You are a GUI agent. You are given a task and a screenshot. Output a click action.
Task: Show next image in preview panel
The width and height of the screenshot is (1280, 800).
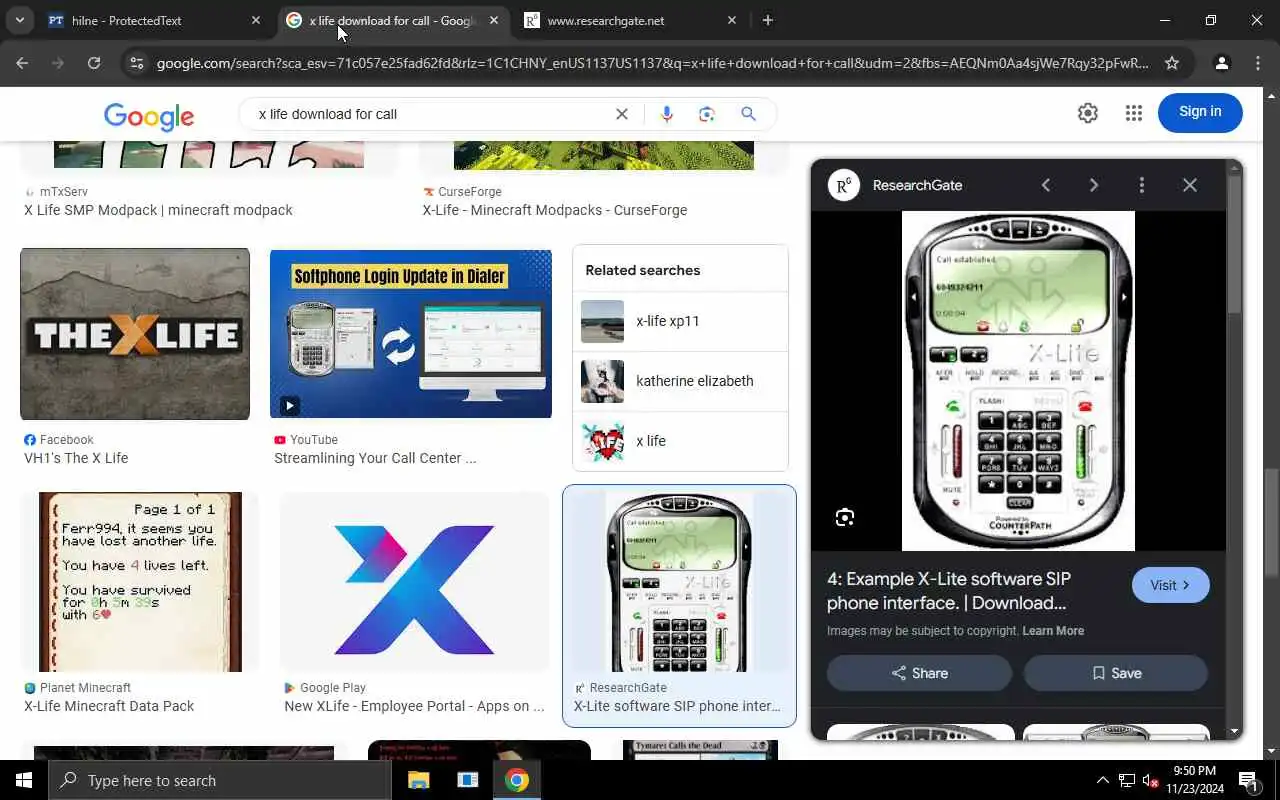coord(1093,185)
